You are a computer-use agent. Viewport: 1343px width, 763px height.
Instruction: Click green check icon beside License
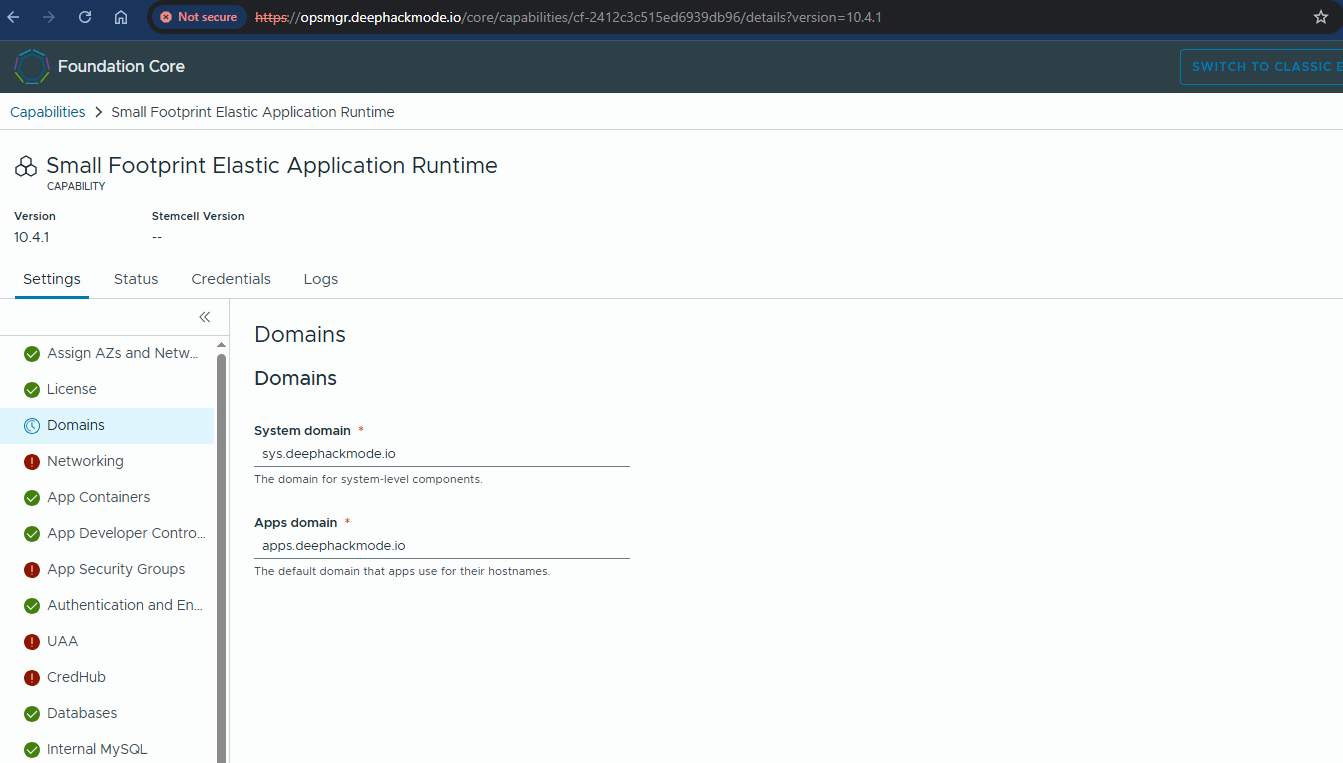pyautogui.click(x=32, y=389)
